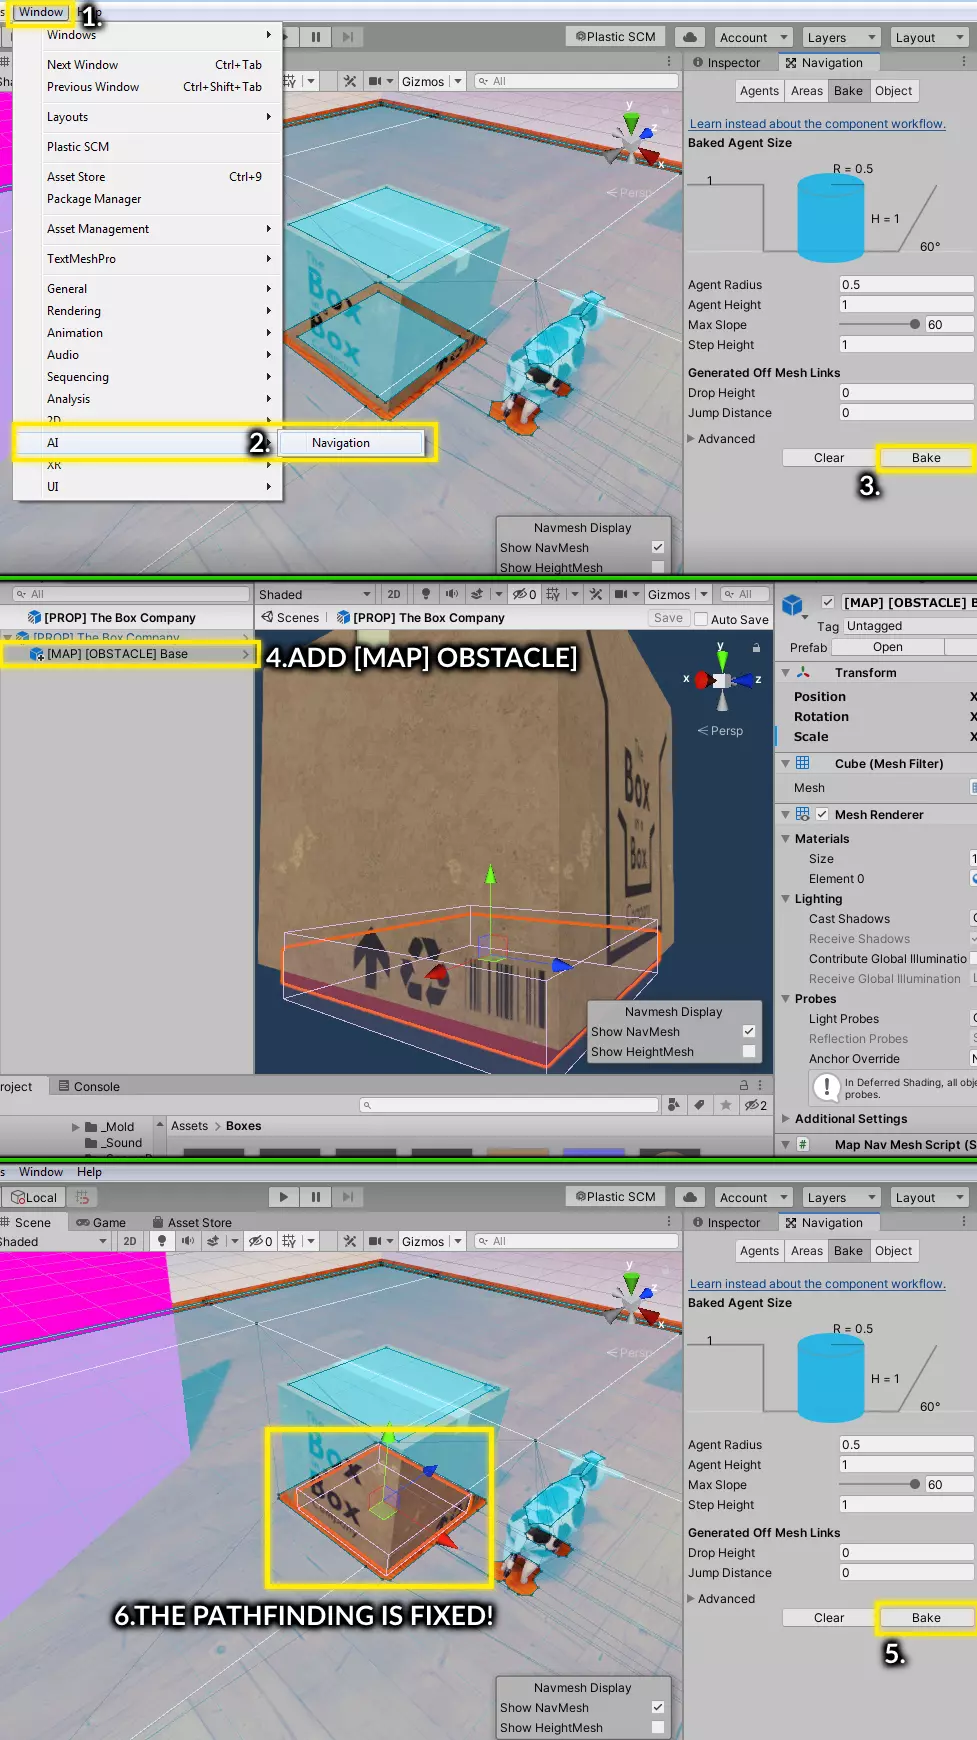Switch to Object tab in bottom Navigation panel
Image resolution: width=977 pixels, height=1740 pixels.
point(893,1251)
